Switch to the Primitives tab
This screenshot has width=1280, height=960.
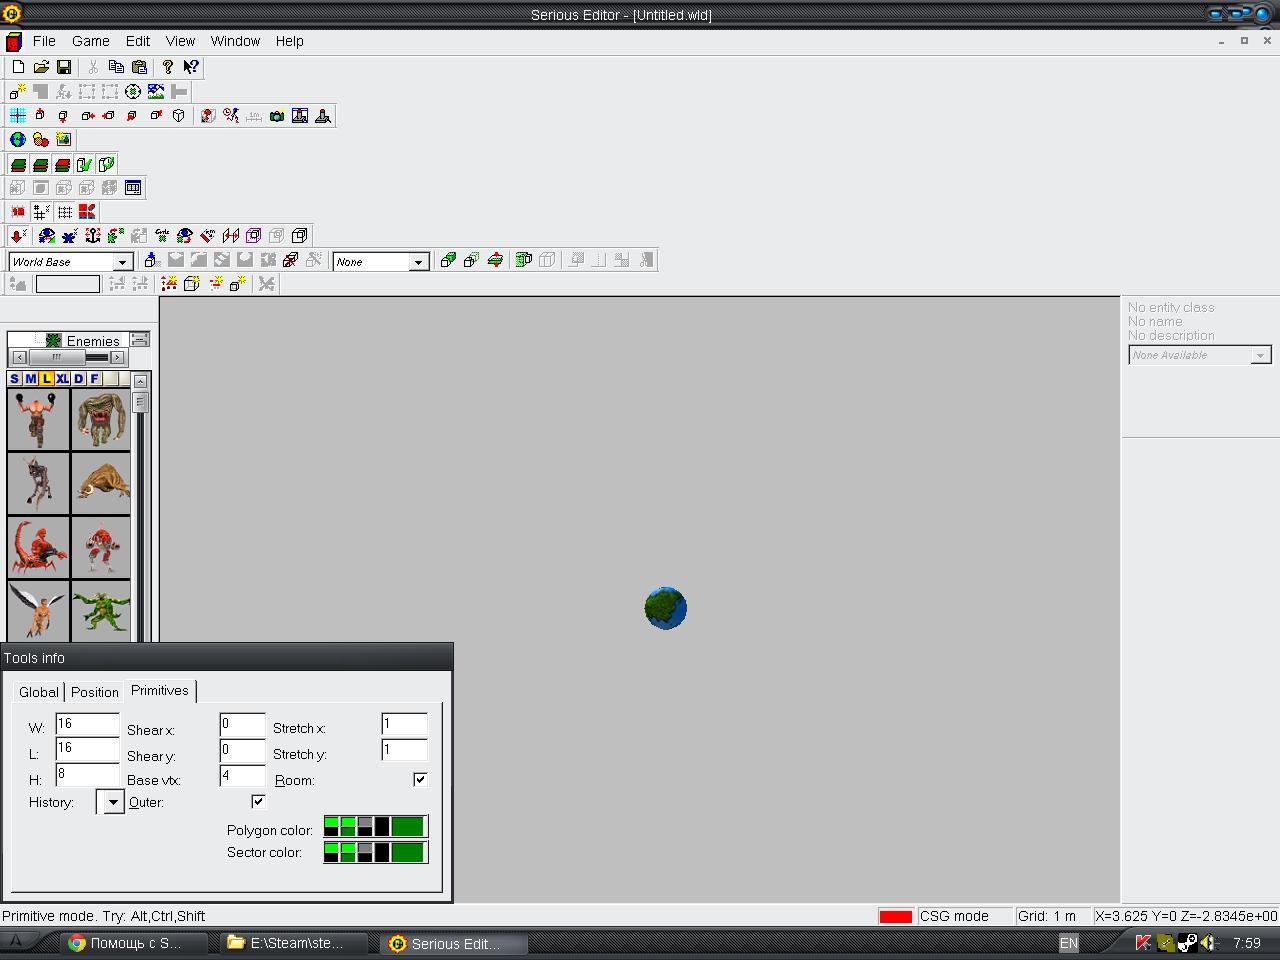tap(160, 690)
